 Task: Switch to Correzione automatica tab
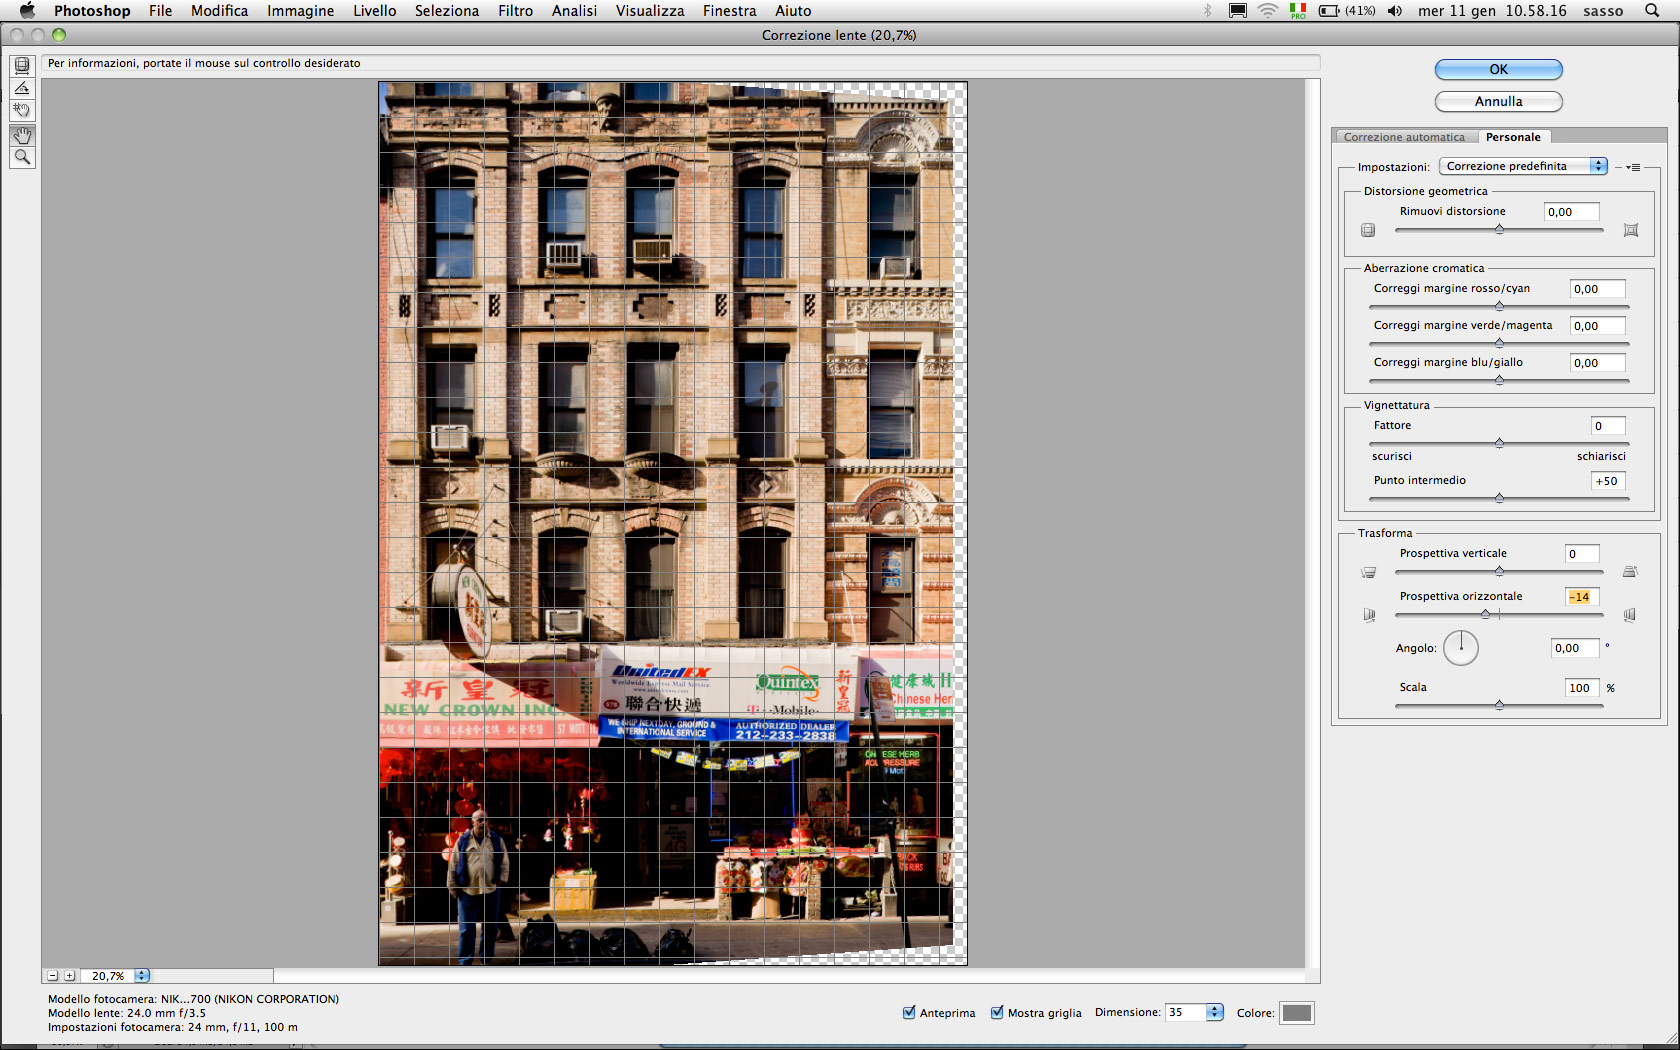(1404, 137)
